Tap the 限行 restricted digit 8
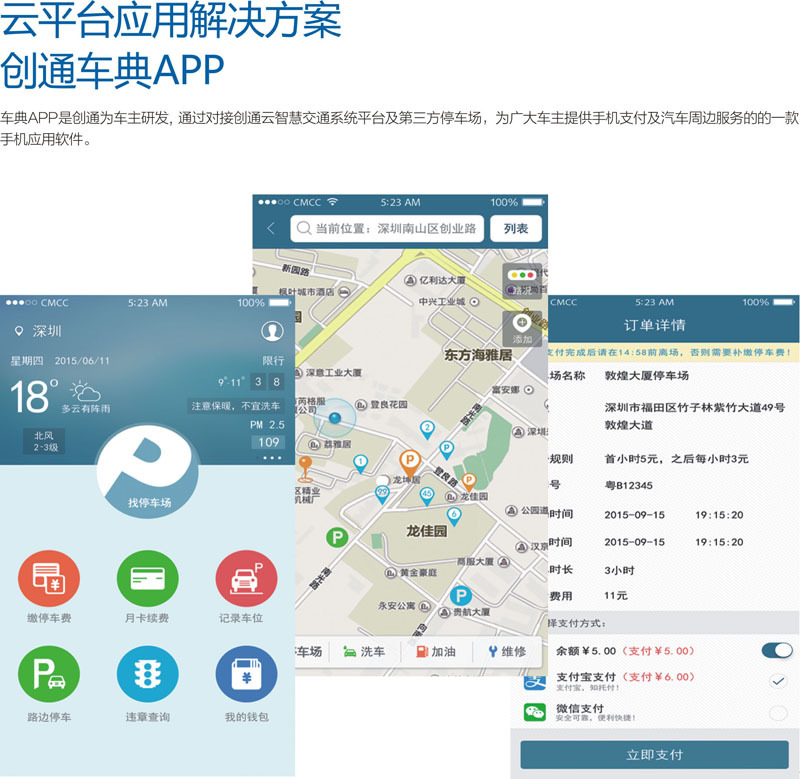The width and height of the screenshot is (800, 779). point(277,382)
